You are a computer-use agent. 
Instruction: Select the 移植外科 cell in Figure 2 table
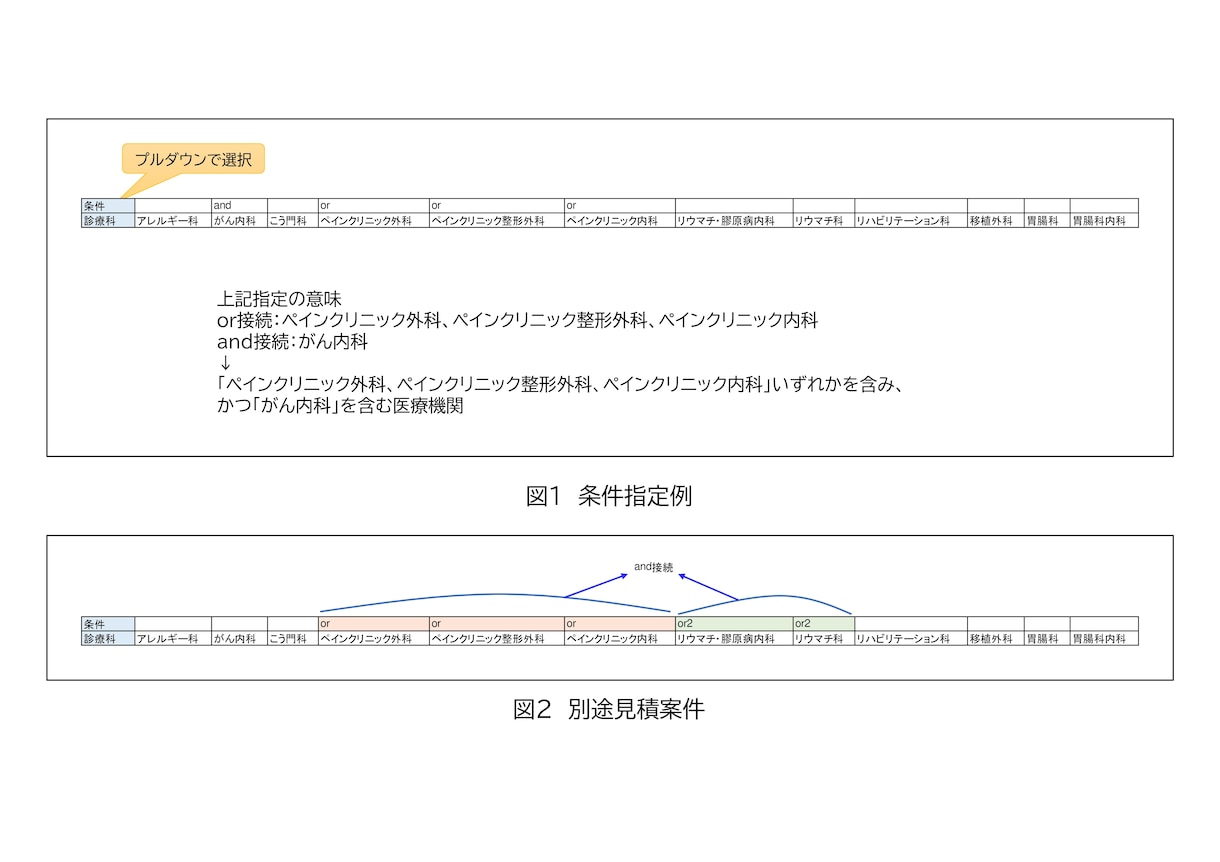[x=995, y=638]
